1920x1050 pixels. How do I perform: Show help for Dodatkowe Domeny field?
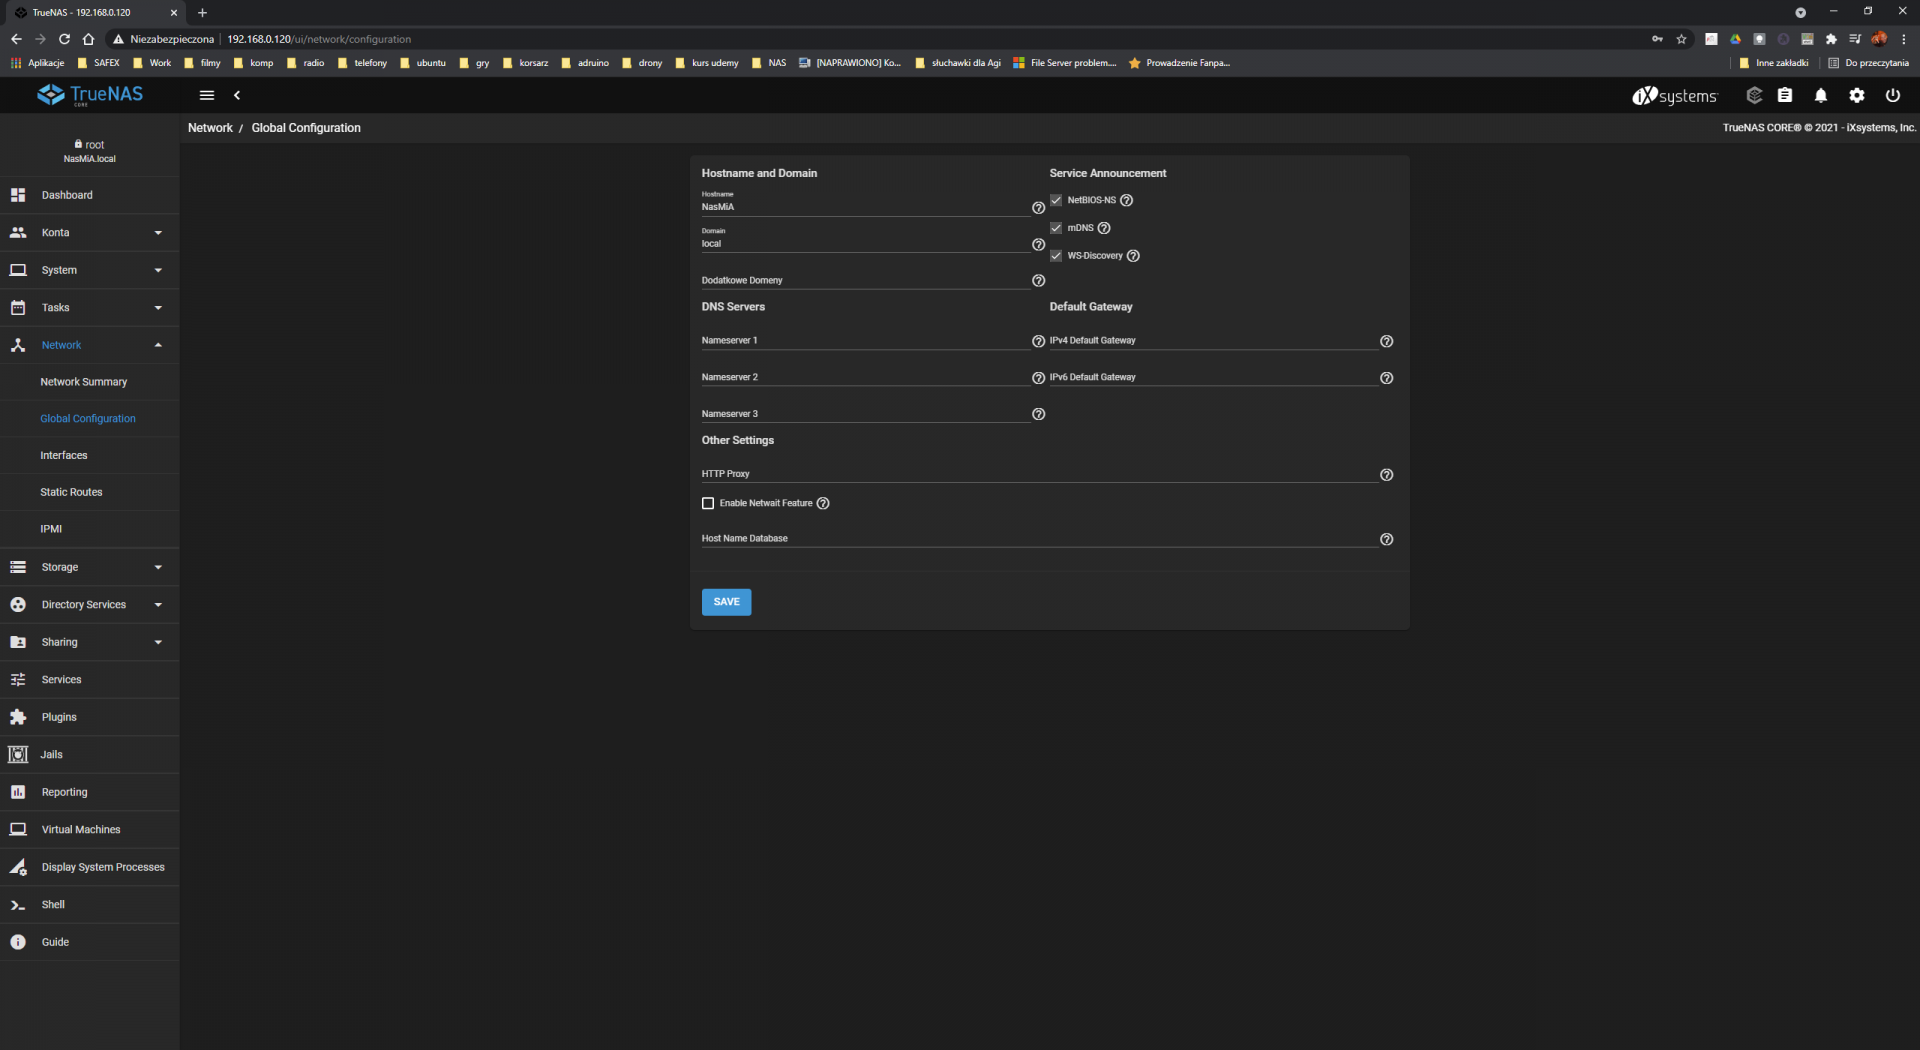(x=1038, y=281)
